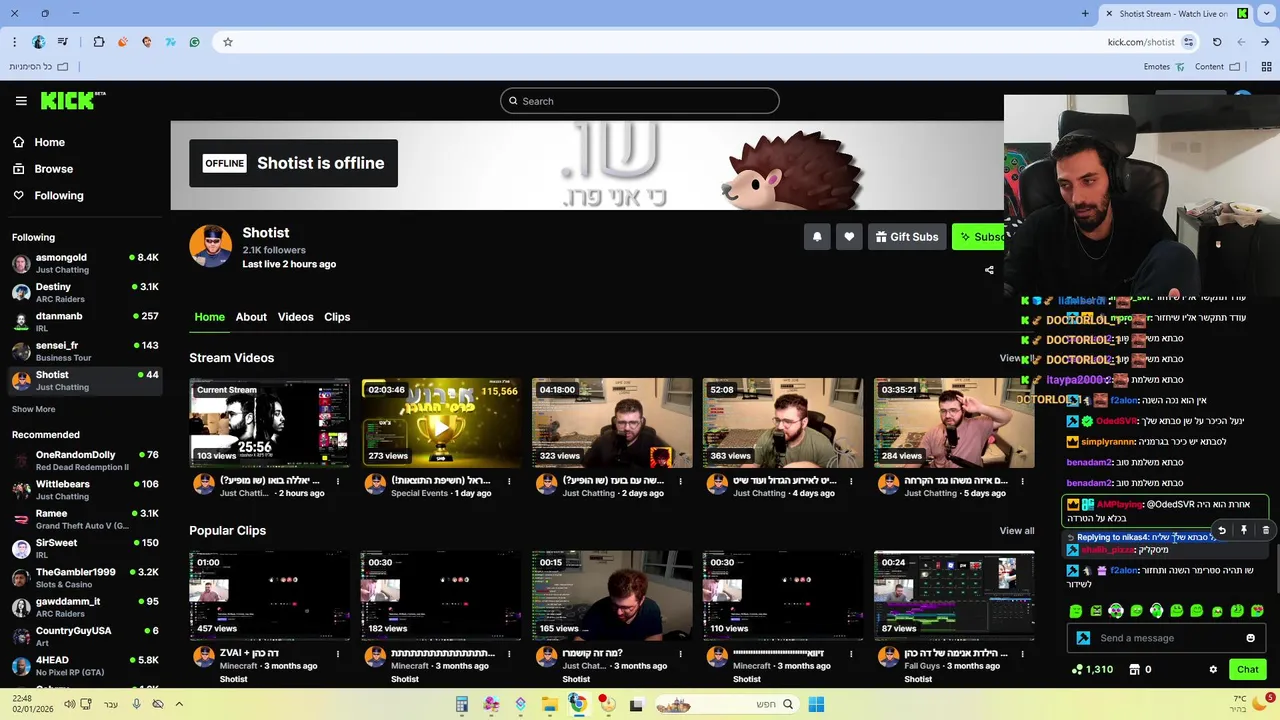Click the chat message input field
1280x720 pixels.
coord(1167,638)
